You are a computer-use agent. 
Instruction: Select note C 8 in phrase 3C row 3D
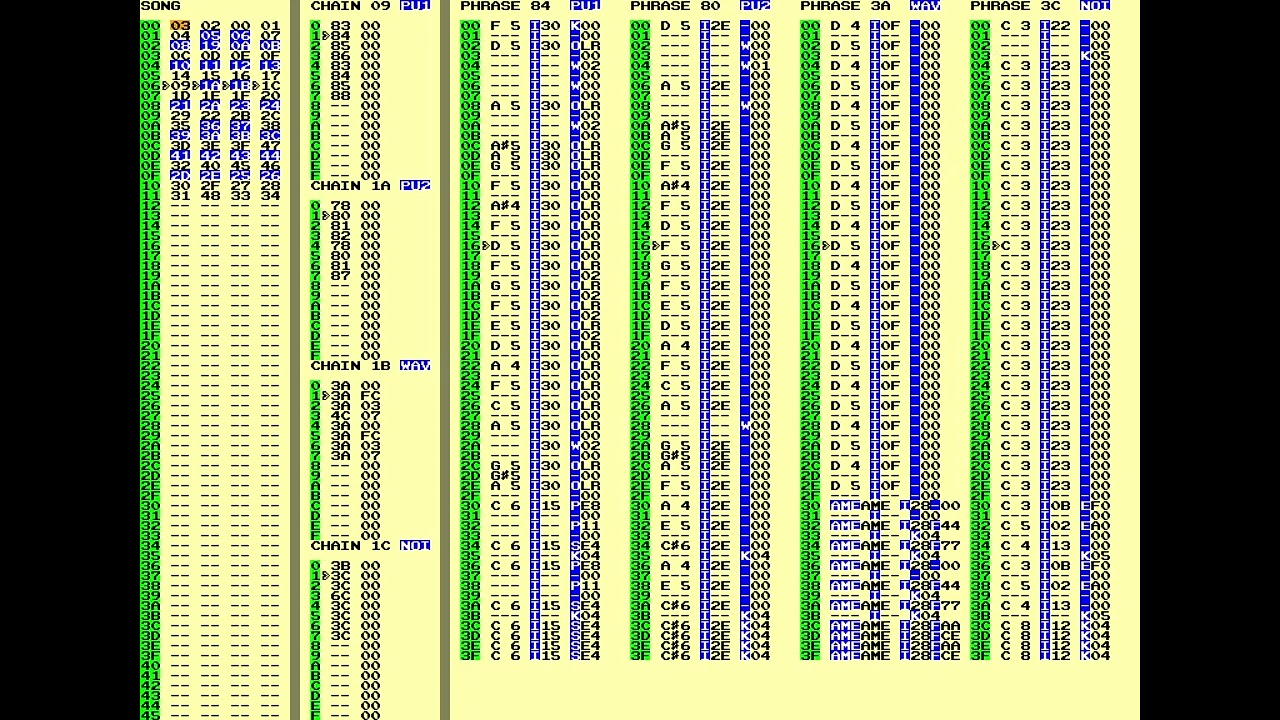tap(1015, 636)
